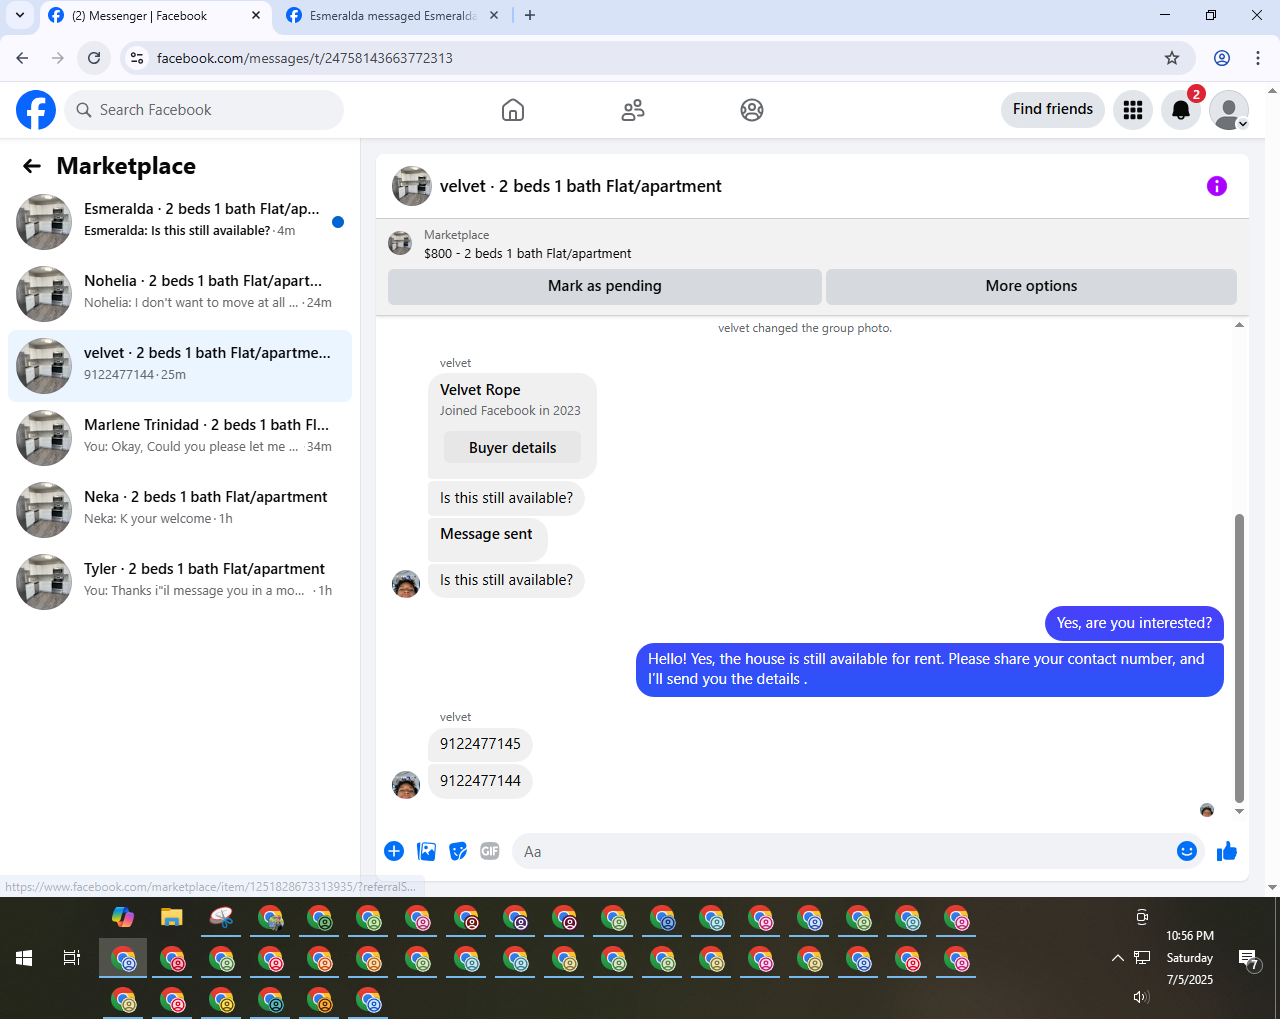Open the Copilot taskbar icon

click(x=123, y=917)
